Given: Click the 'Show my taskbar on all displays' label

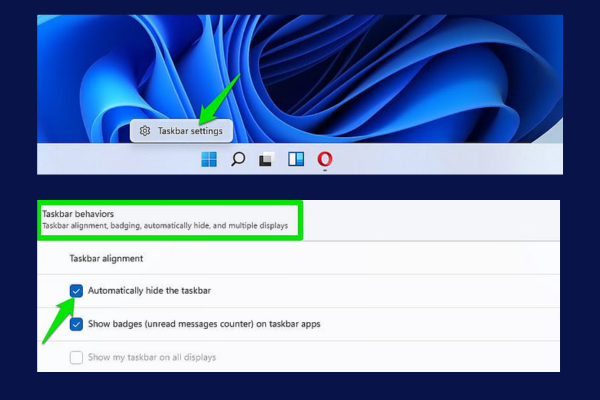Looking at the screenshot, I should coord(152,358).
